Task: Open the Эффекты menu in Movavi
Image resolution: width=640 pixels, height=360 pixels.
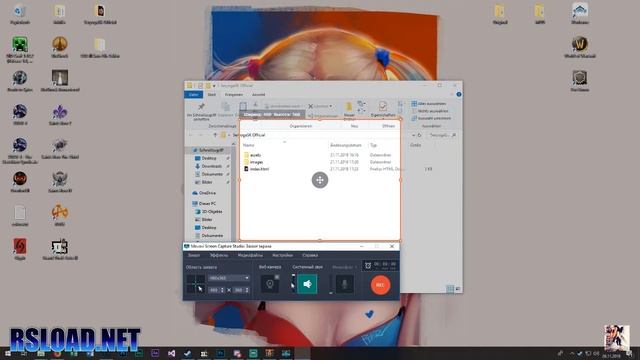Action: [219, 255]
